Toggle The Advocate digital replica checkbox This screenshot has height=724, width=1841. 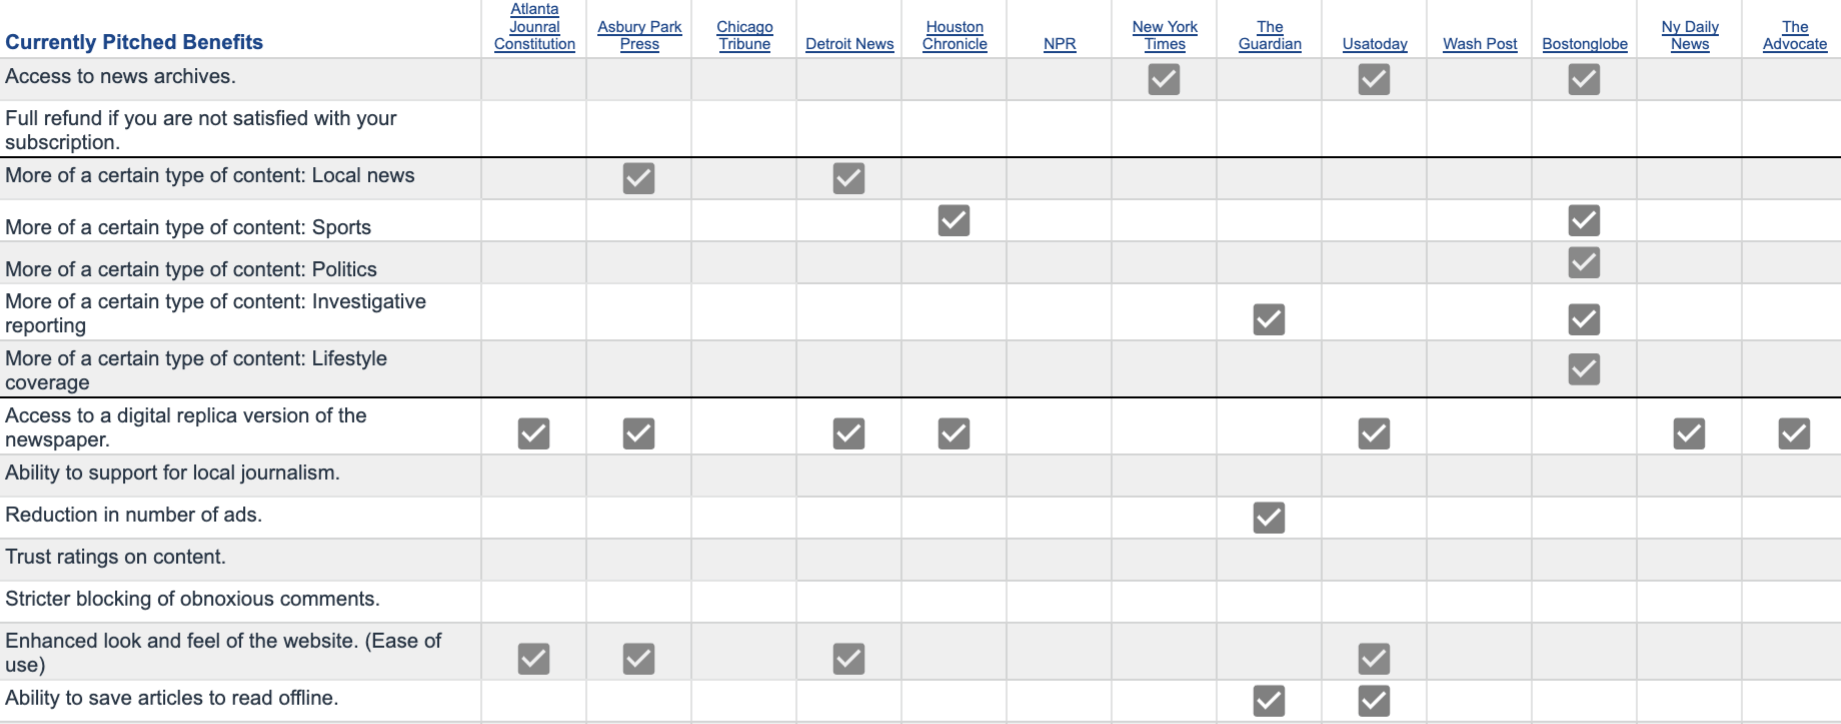1793,433
